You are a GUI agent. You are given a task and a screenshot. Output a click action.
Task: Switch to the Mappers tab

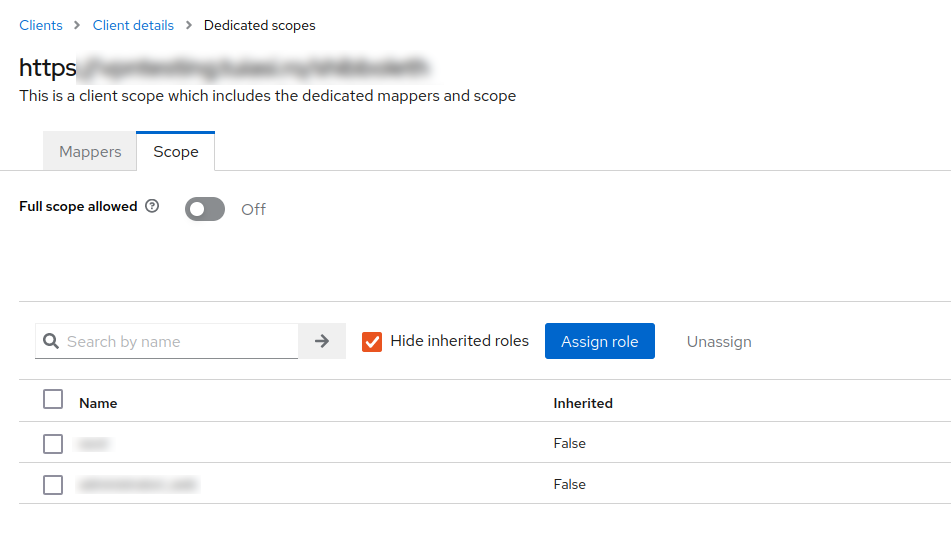point(90,152)
